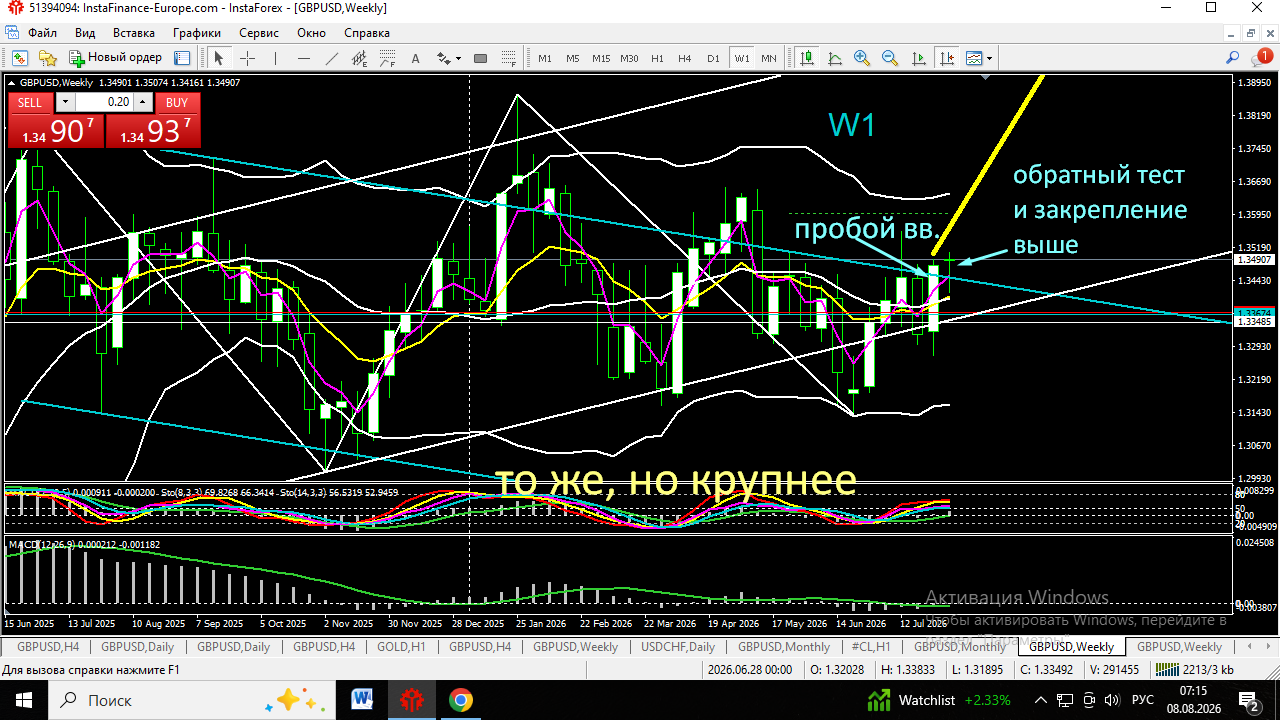1280x720 pixels.
Task: Select the equidistant channel tool
Action: [x=359, y=58]
